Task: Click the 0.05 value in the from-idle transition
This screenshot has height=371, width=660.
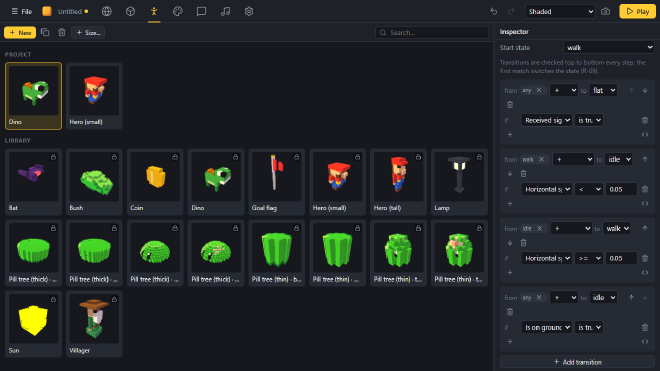Action: pos(621,258)
